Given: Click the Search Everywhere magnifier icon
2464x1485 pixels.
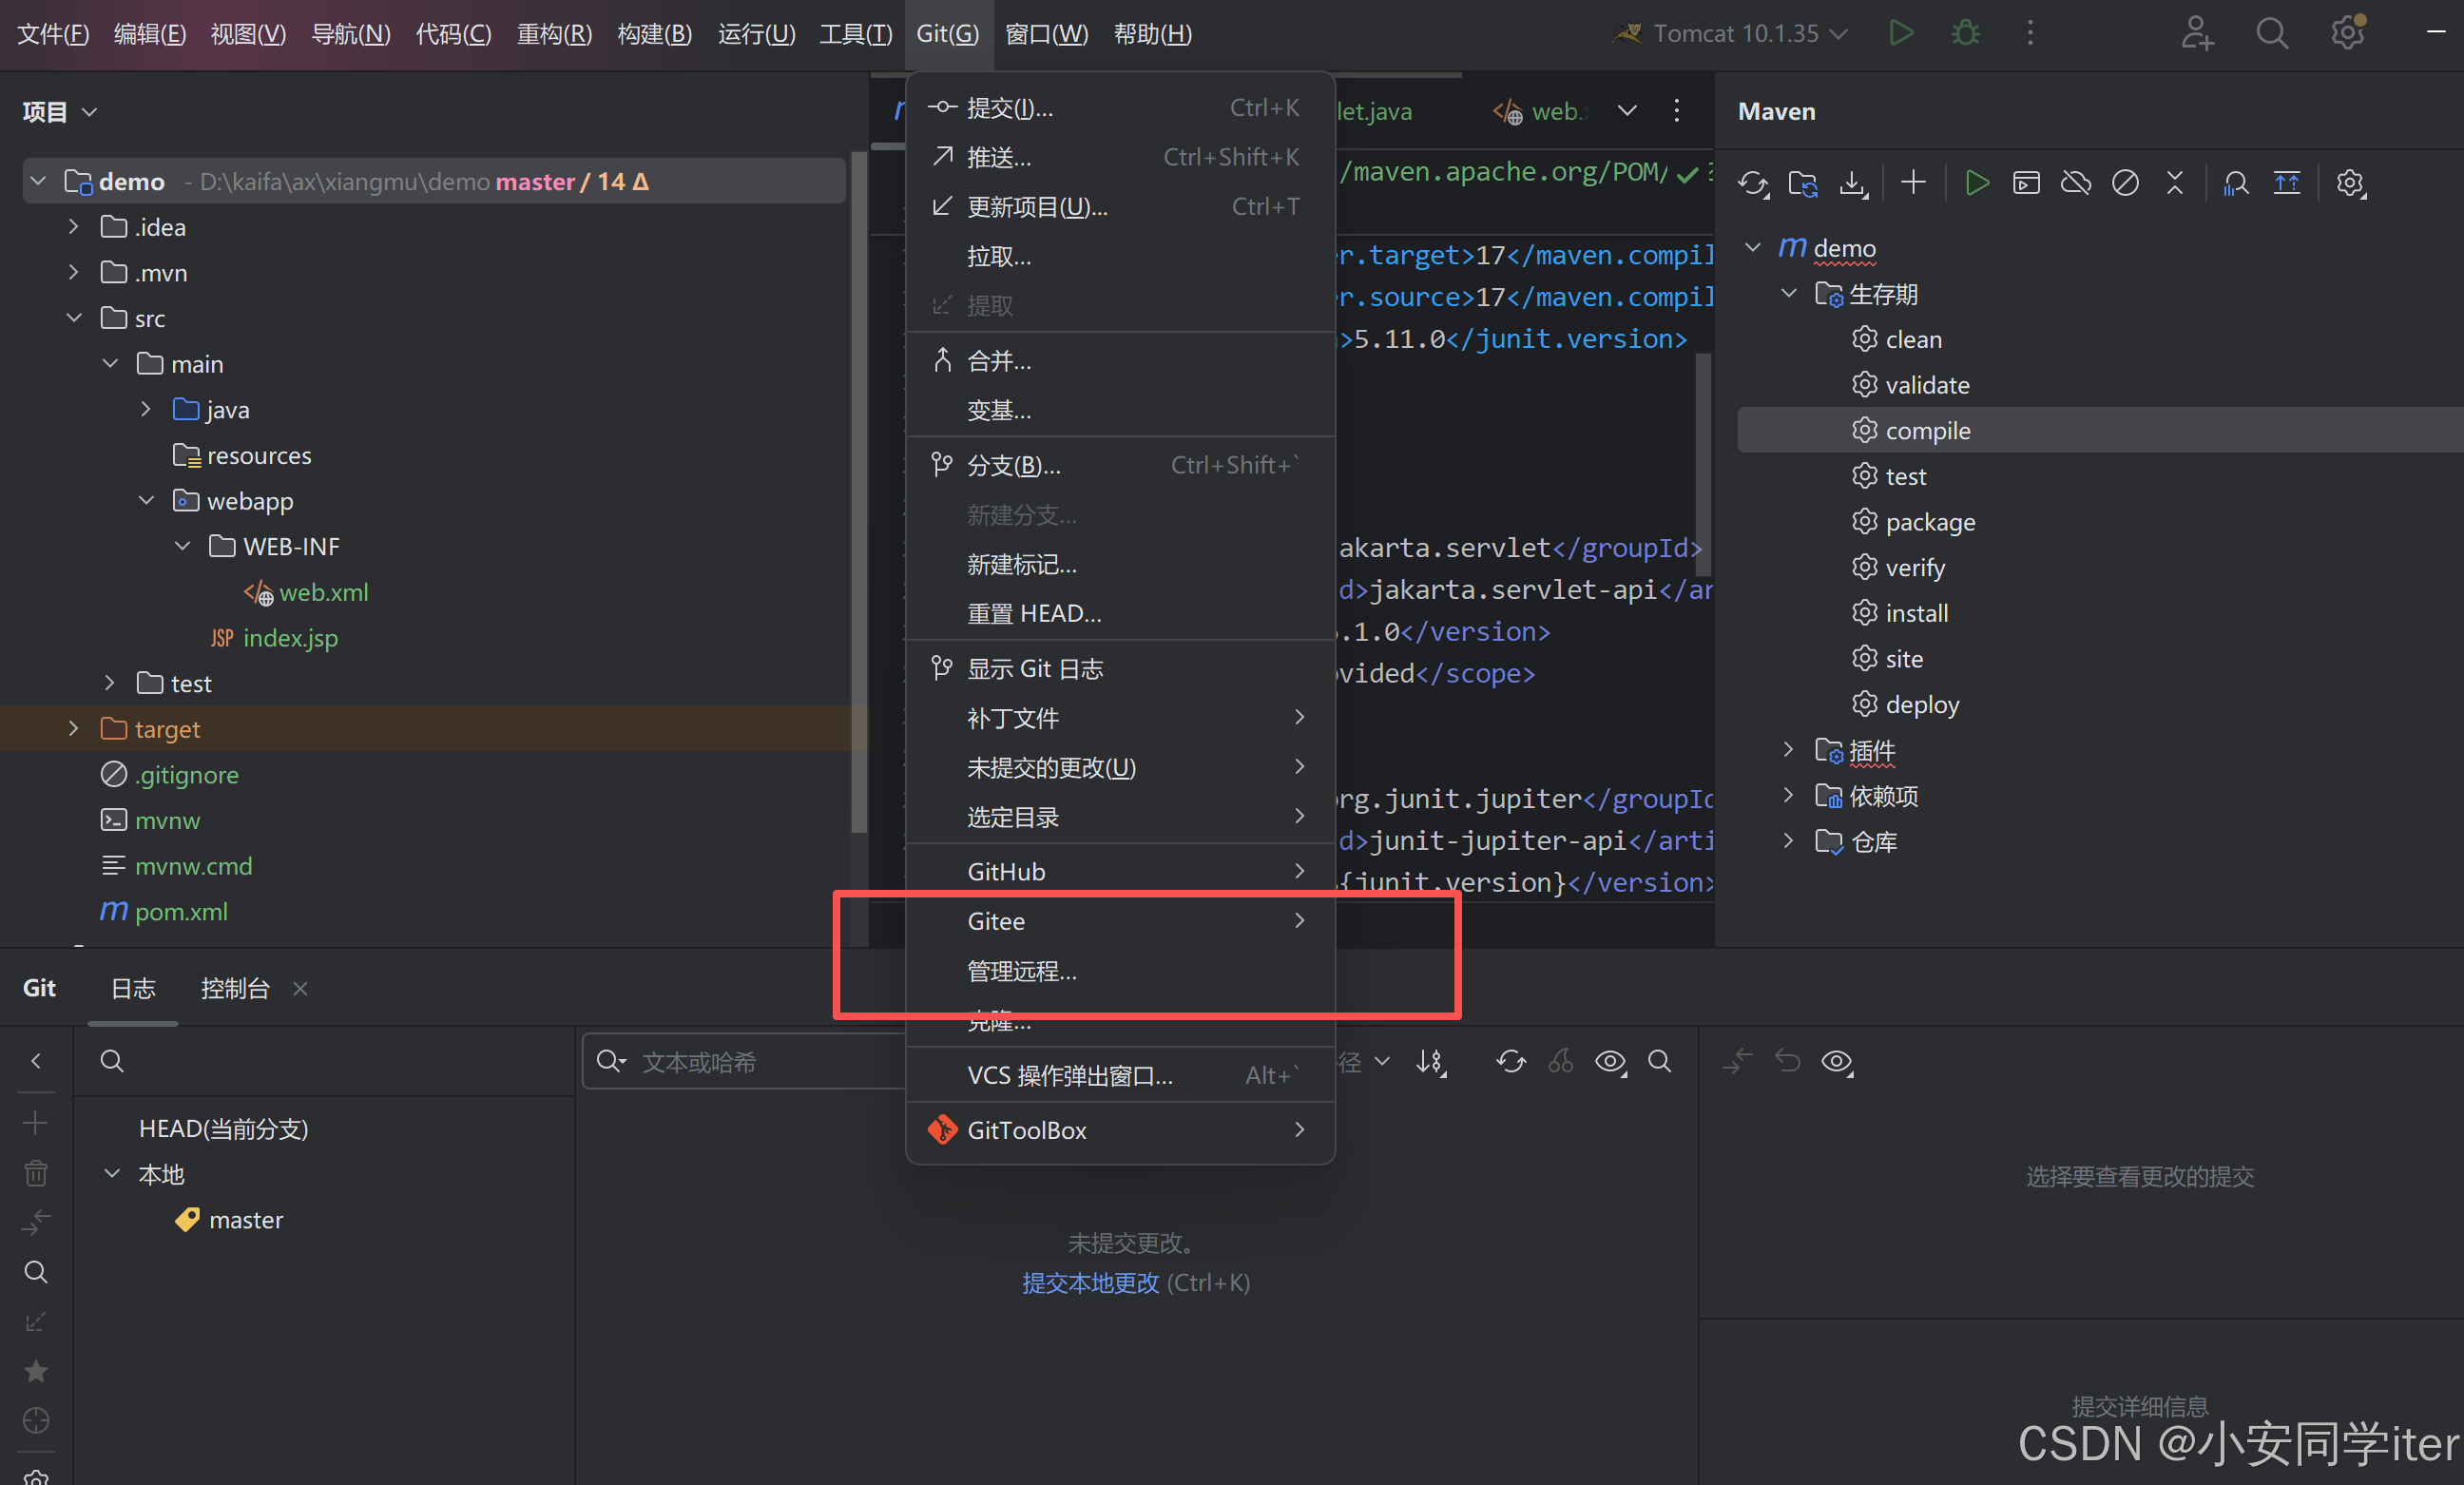Looking at the screenshot, I should [x=2271, y=33].
